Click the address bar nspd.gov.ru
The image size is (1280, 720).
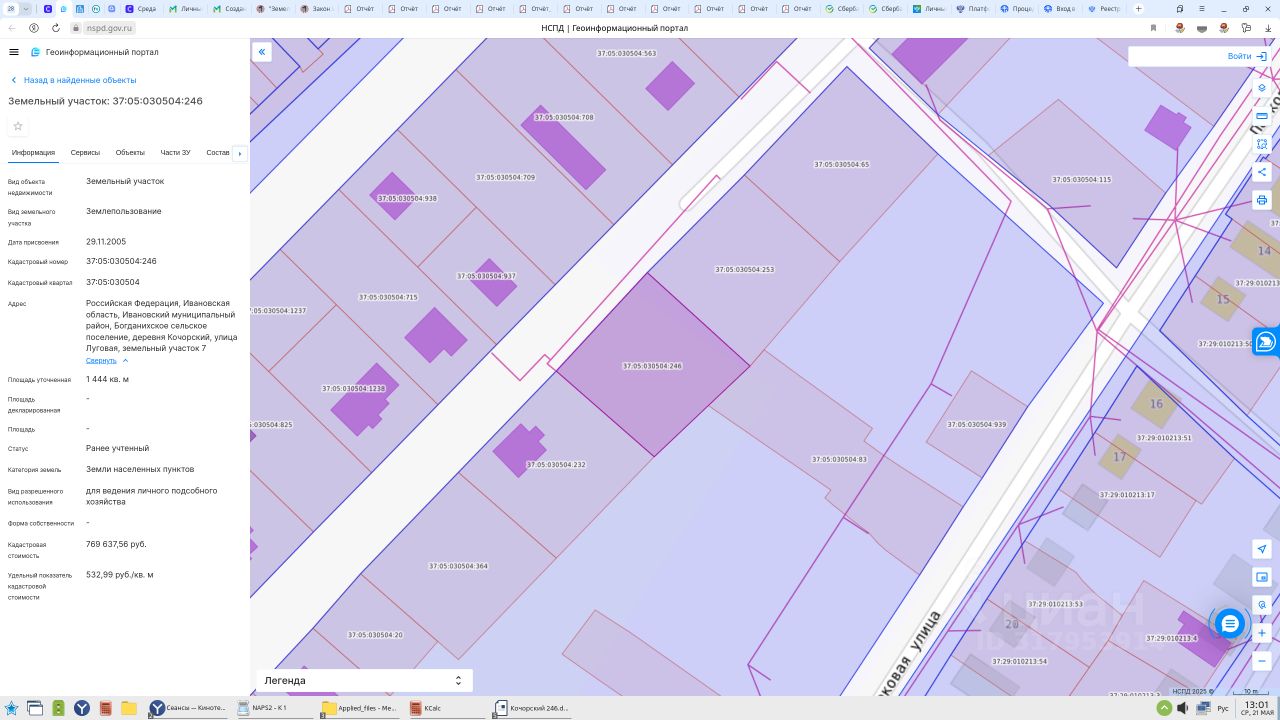tap(109, 28)
